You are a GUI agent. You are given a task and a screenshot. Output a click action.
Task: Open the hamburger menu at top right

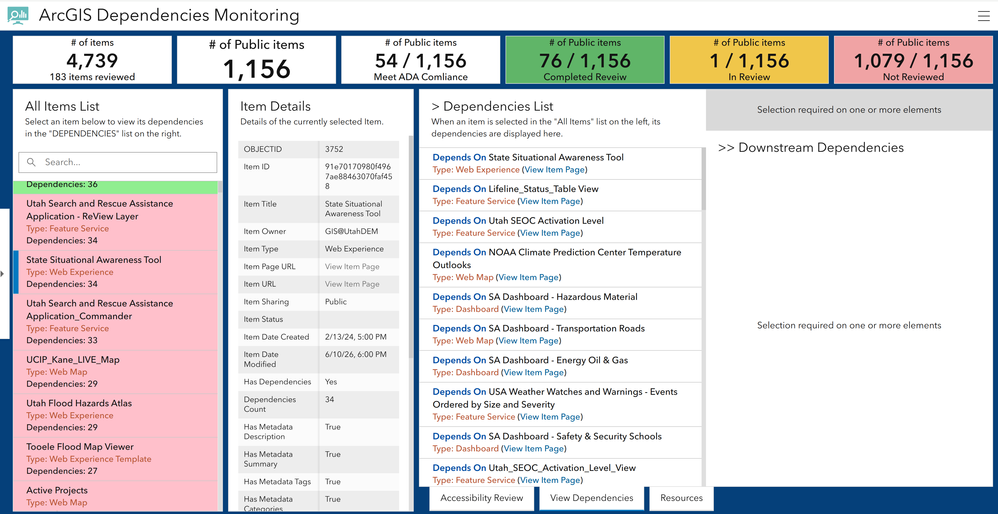point(983,16)
